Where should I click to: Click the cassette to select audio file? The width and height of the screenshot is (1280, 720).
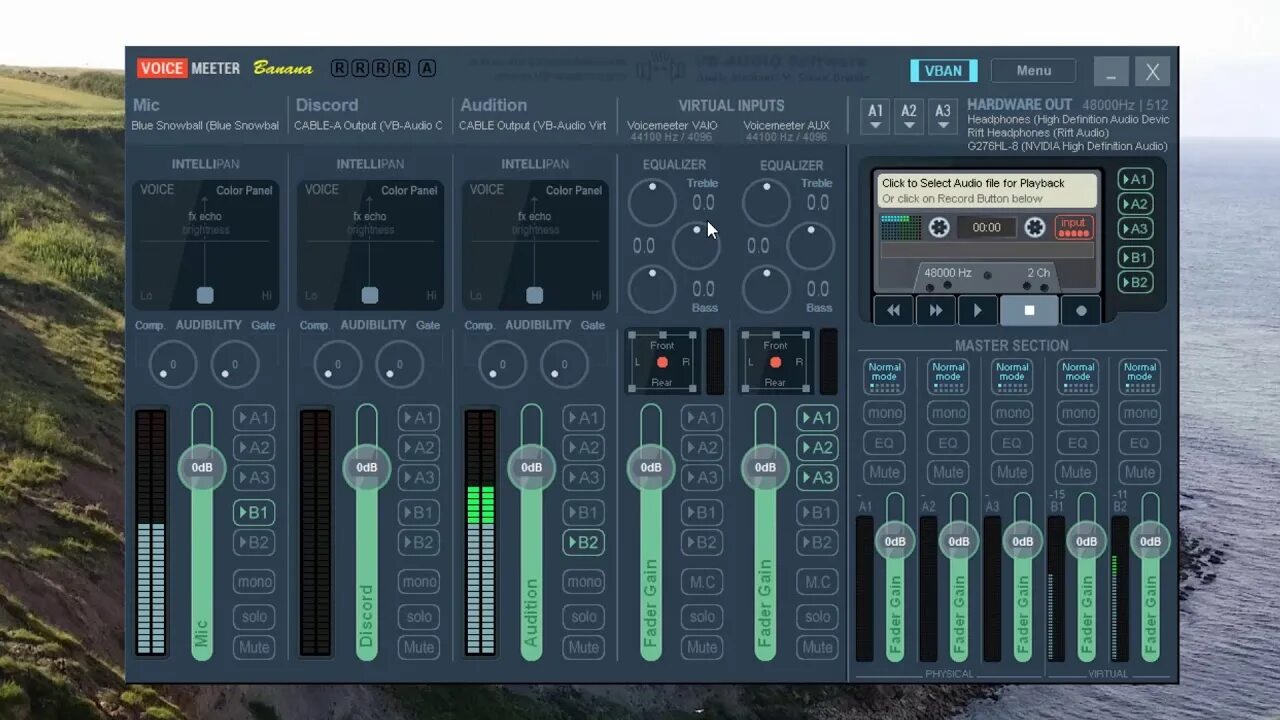coord(987,190)
